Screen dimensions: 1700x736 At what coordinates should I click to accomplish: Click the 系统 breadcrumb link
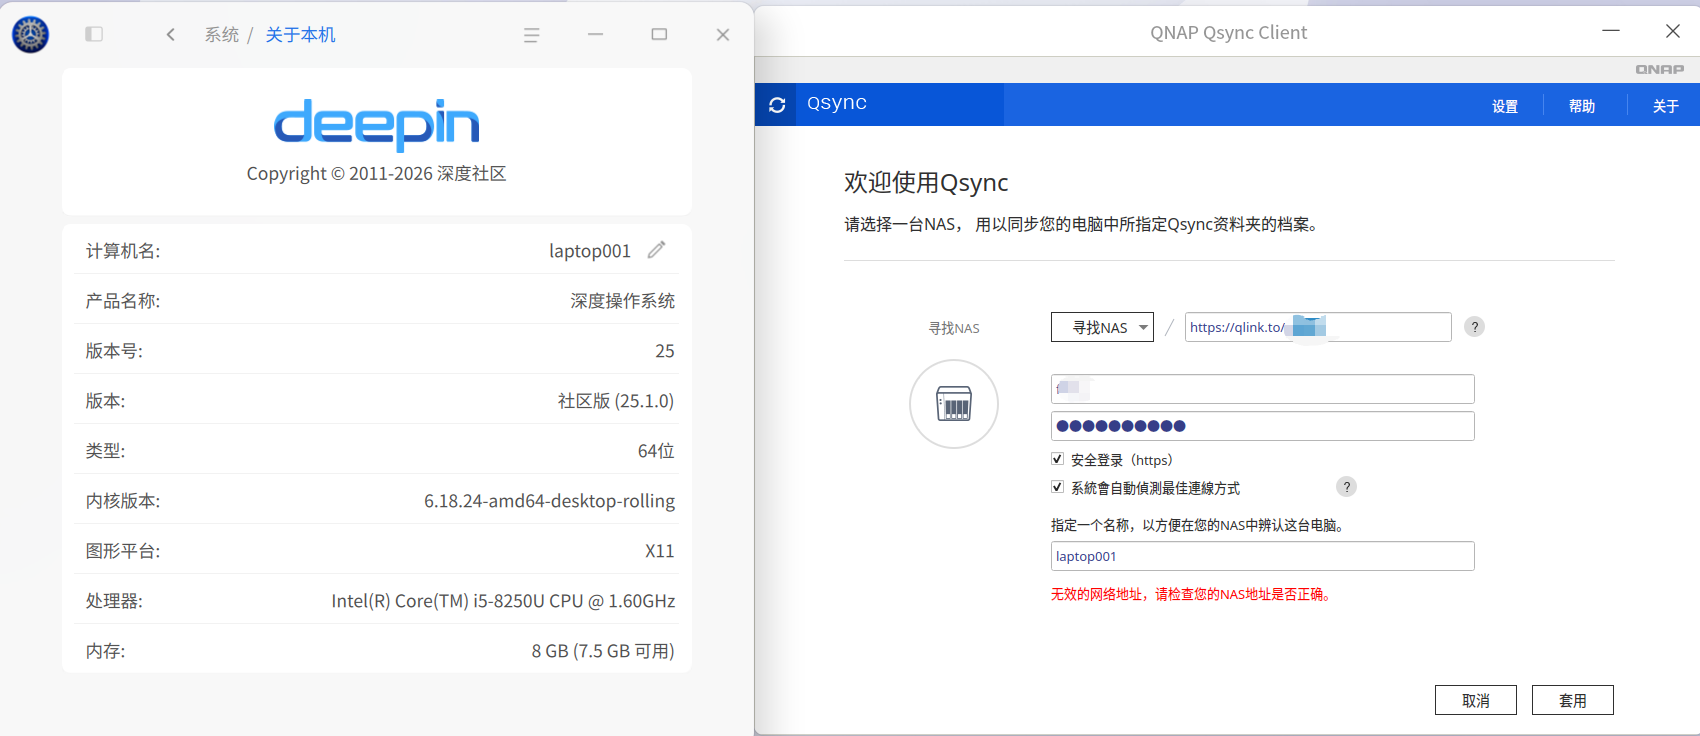tap(222, 35)
